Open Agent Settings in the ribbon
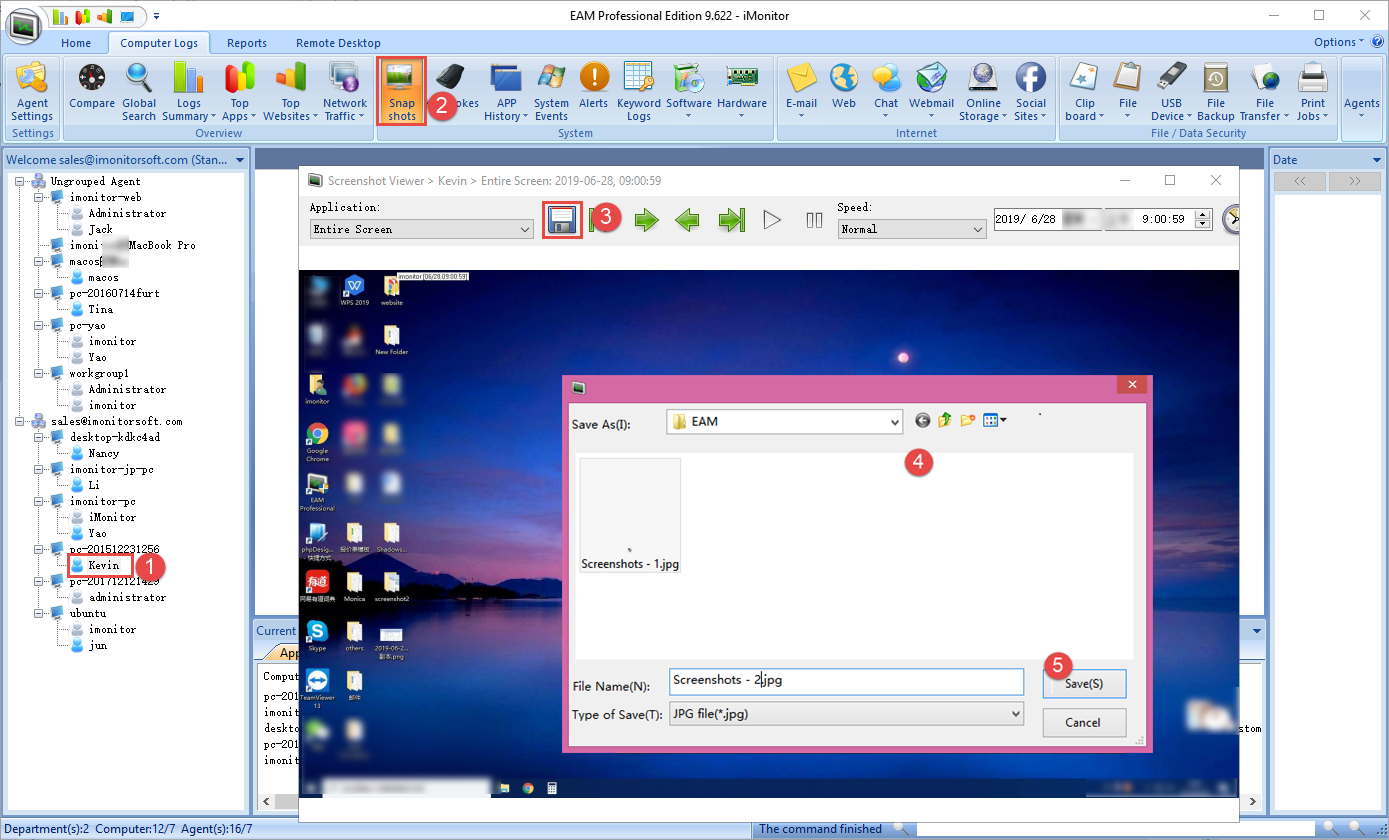 pos(32,92)
